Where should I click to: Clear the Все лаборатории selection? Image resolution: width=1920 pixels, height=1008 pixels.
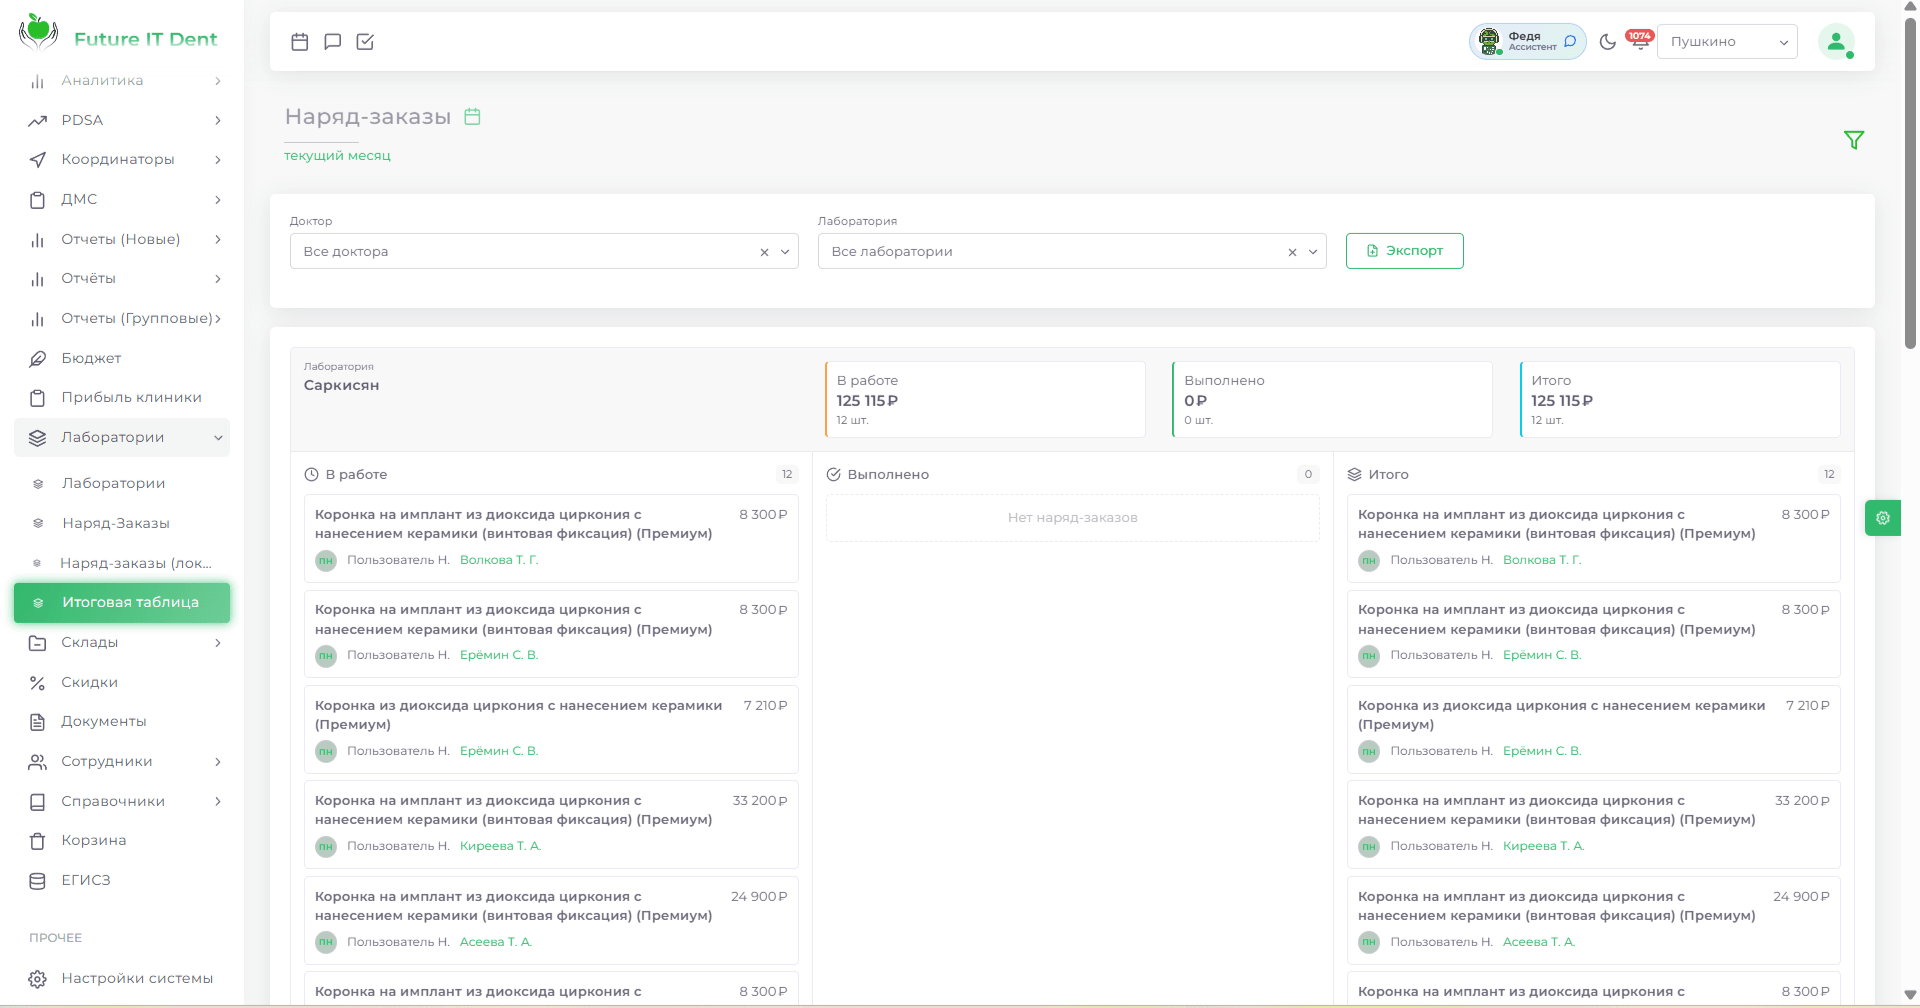[x=1292, y=252]
